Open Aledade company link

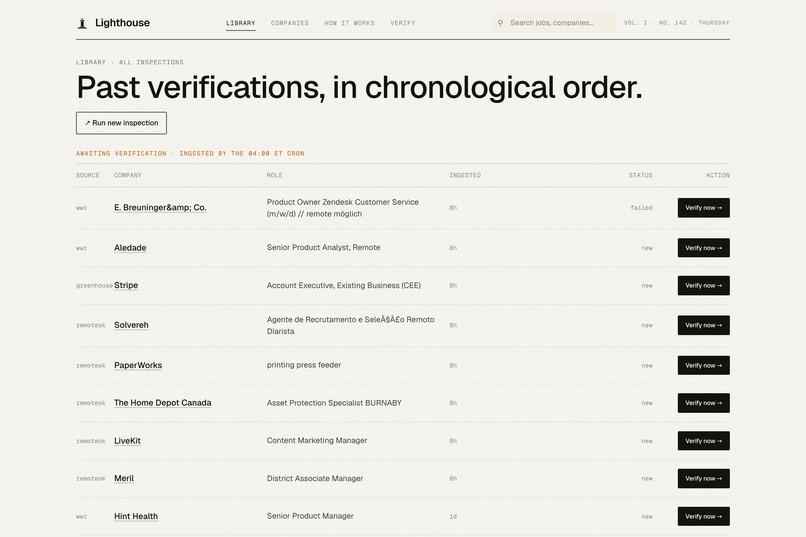(130, 248)
